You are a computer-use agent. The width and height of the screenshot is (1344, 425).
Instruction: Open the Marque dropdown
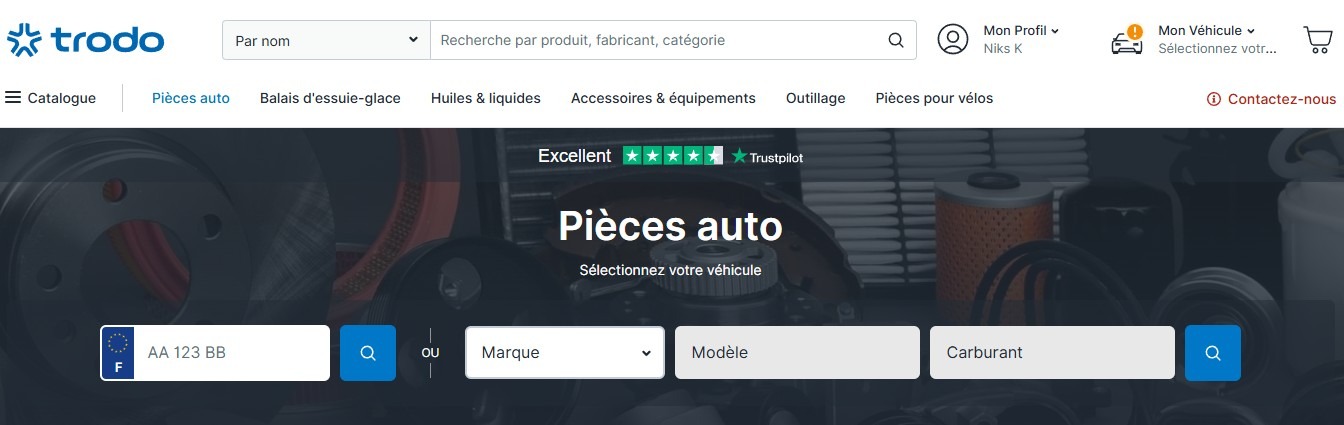[x=565, y=353]
